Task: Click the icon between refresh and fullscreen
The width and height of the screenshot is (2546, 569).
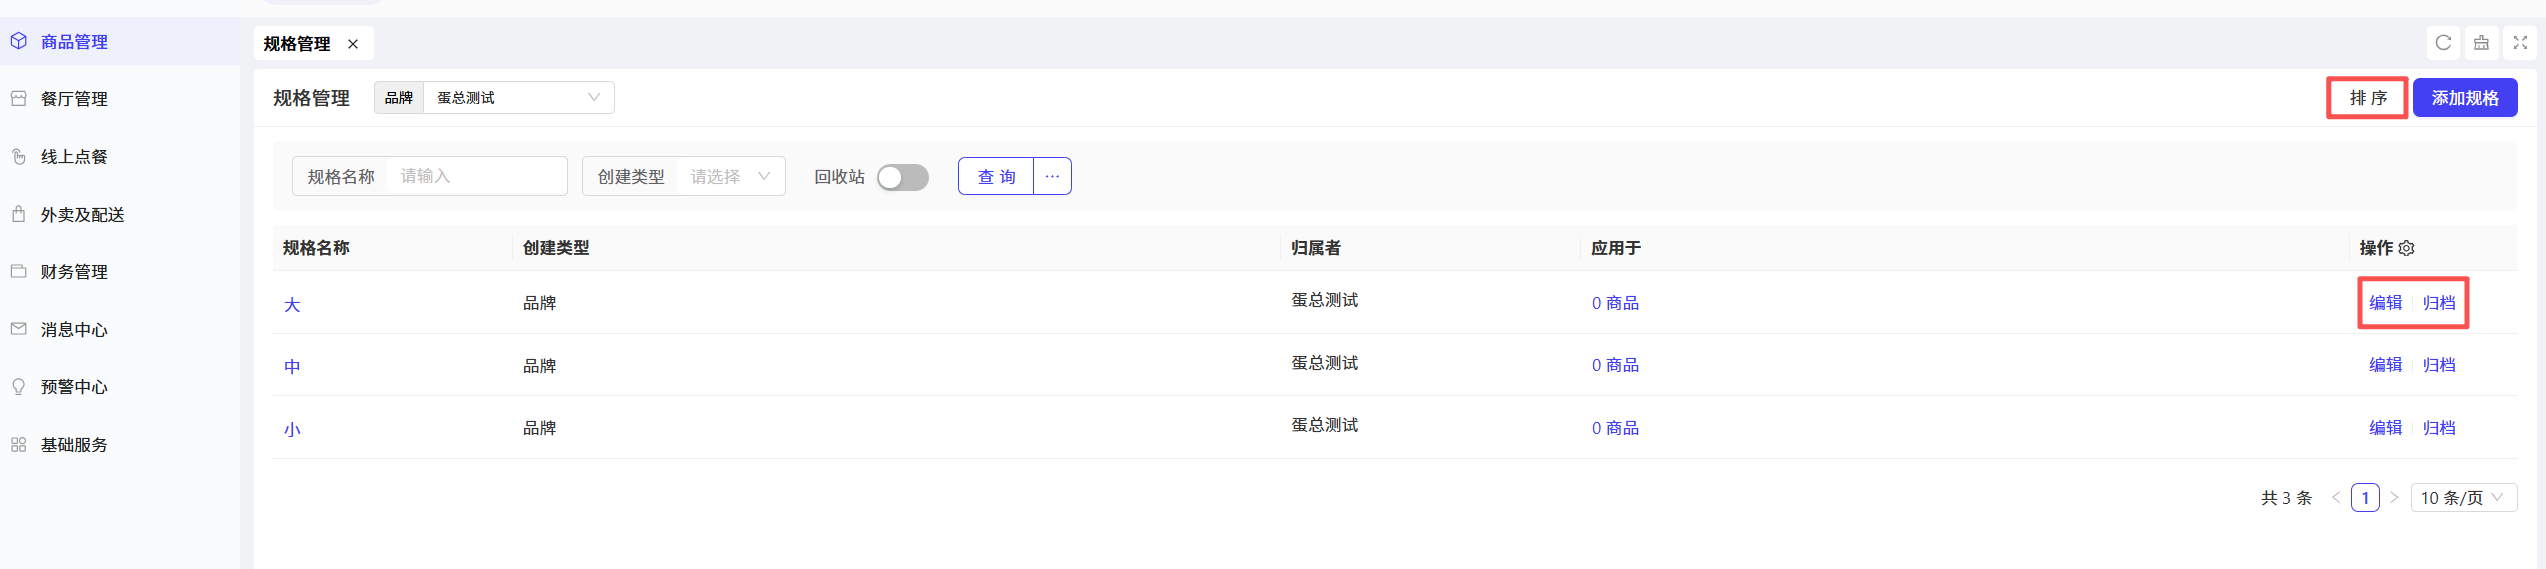Action: pos(2481,43)
